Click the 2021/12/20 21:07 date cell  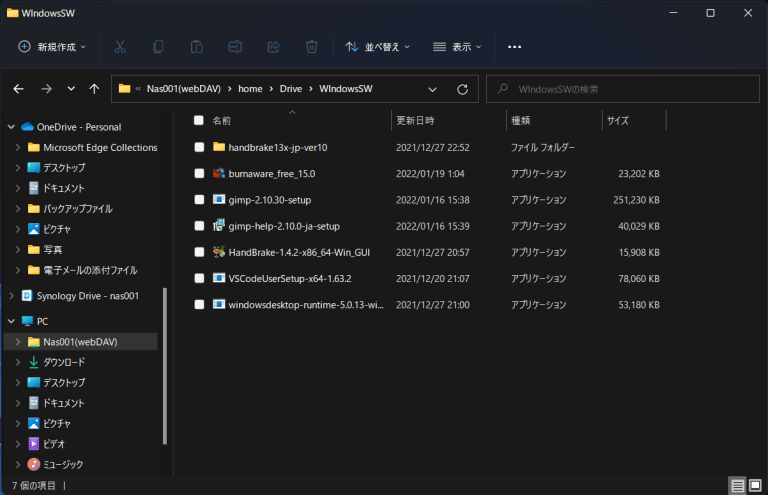[x=433, y=279]
